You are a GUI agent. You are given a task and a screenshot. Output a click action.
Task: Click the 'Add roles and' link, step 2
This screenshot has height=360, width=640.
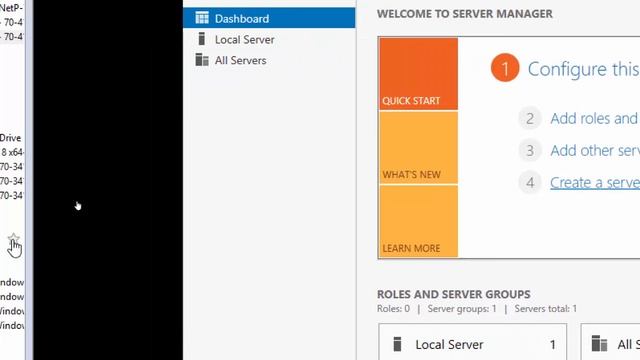tap(595, 118)
